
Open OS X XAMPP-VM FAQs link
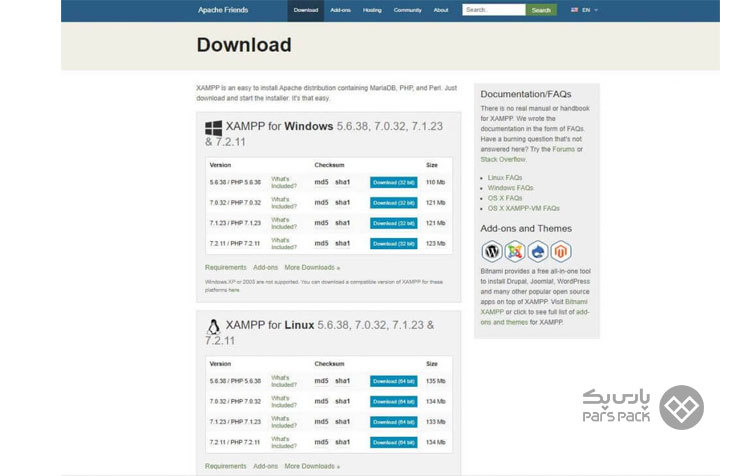coord(524,208)
